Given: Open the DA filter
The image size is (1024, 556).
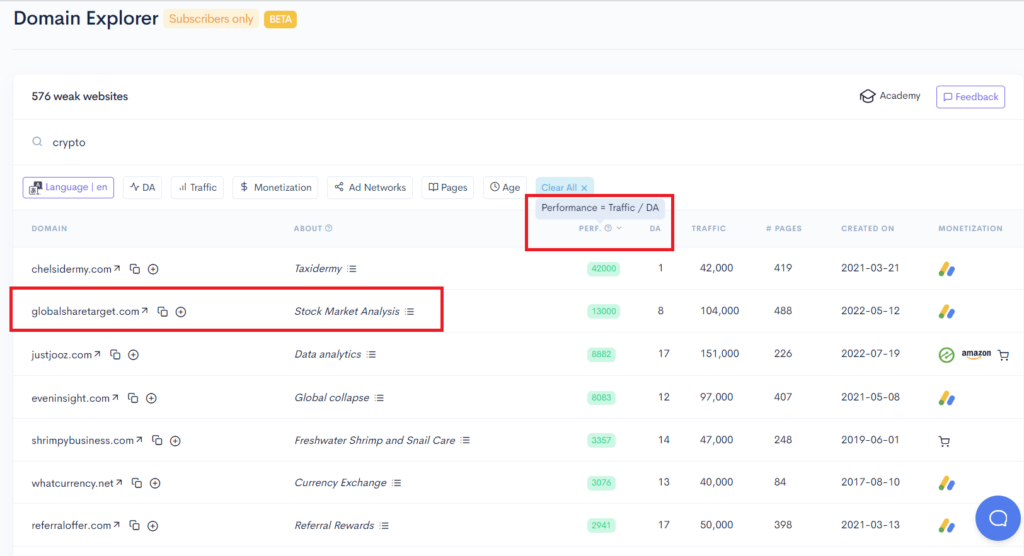Looking at the screenshot, I should [142, 188].
